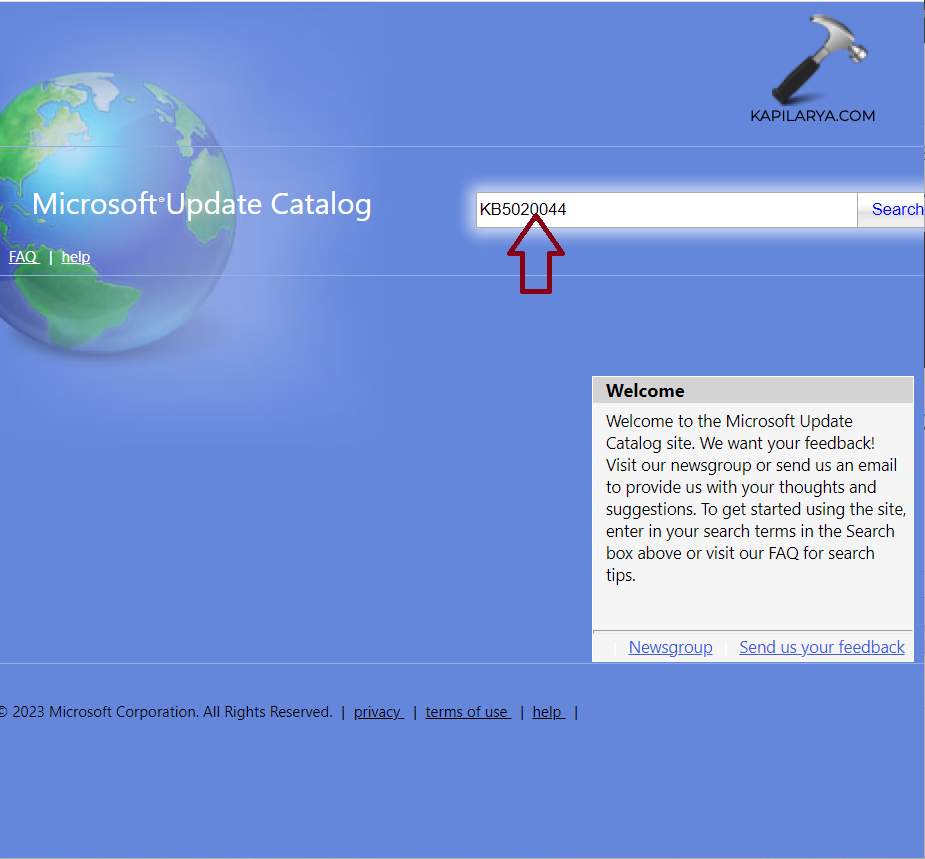Click the Microsoft Update Catalog title
Screen dimensions: 925x859
(202, 205)
